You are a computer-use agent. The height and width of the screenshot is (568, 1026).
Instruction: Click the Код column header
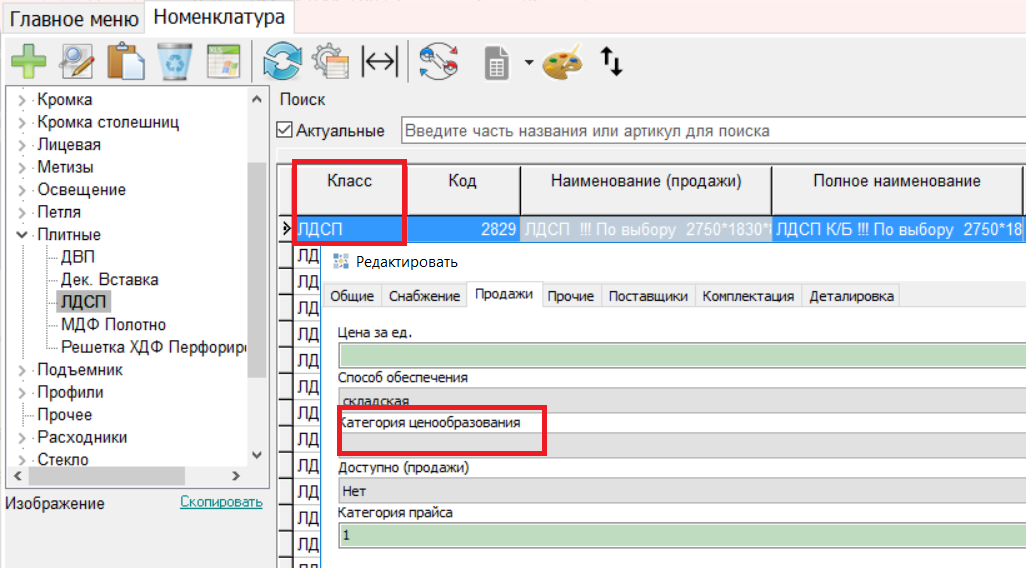point(462,182)
